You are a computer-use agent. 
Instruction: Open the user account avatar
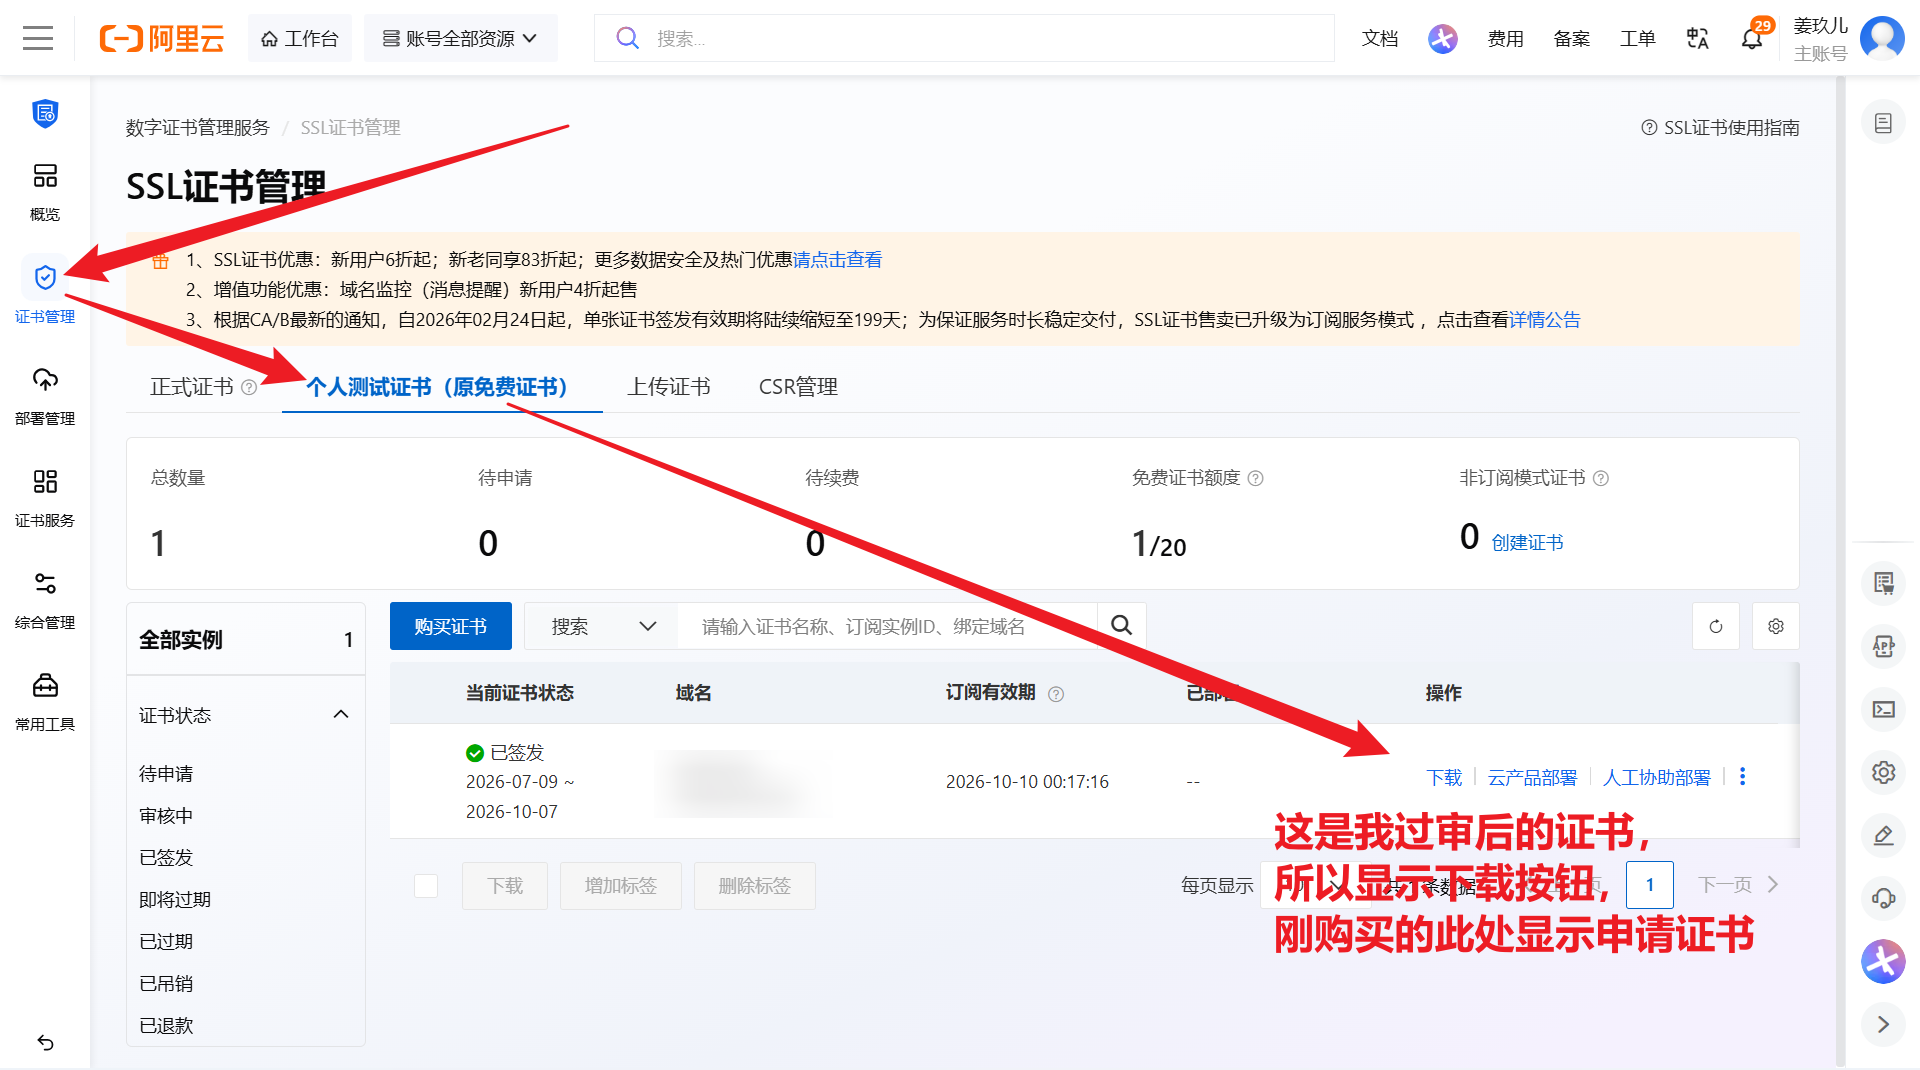pos(1882,38)
